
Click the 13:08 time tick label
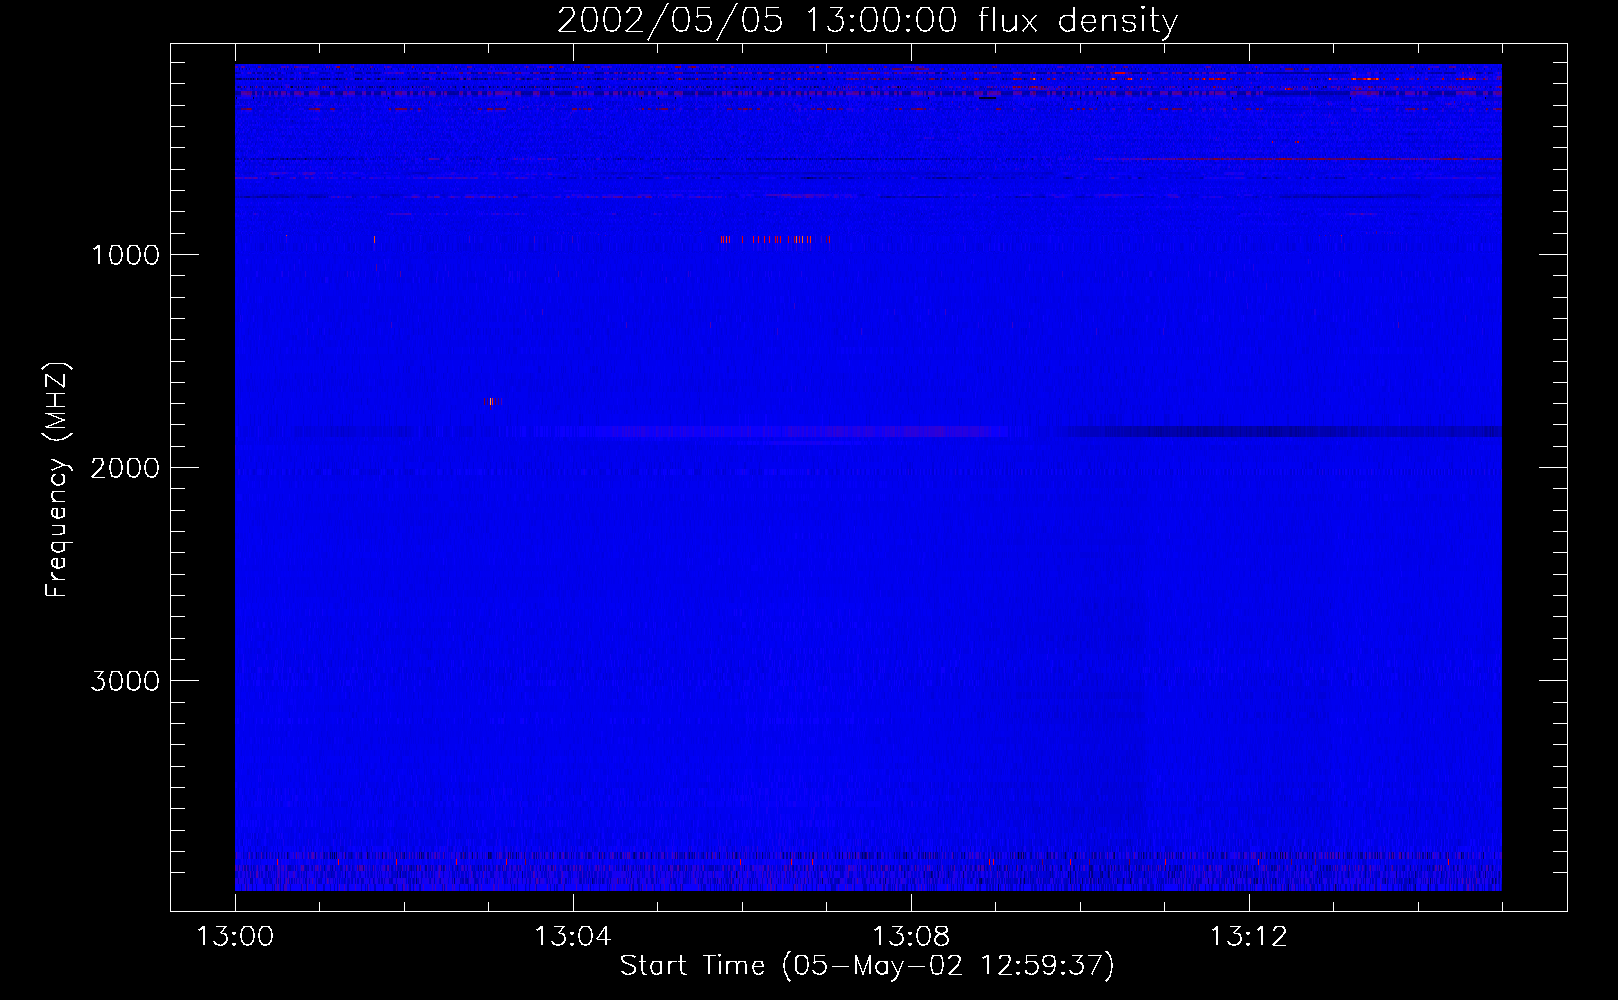pos(910,937)
